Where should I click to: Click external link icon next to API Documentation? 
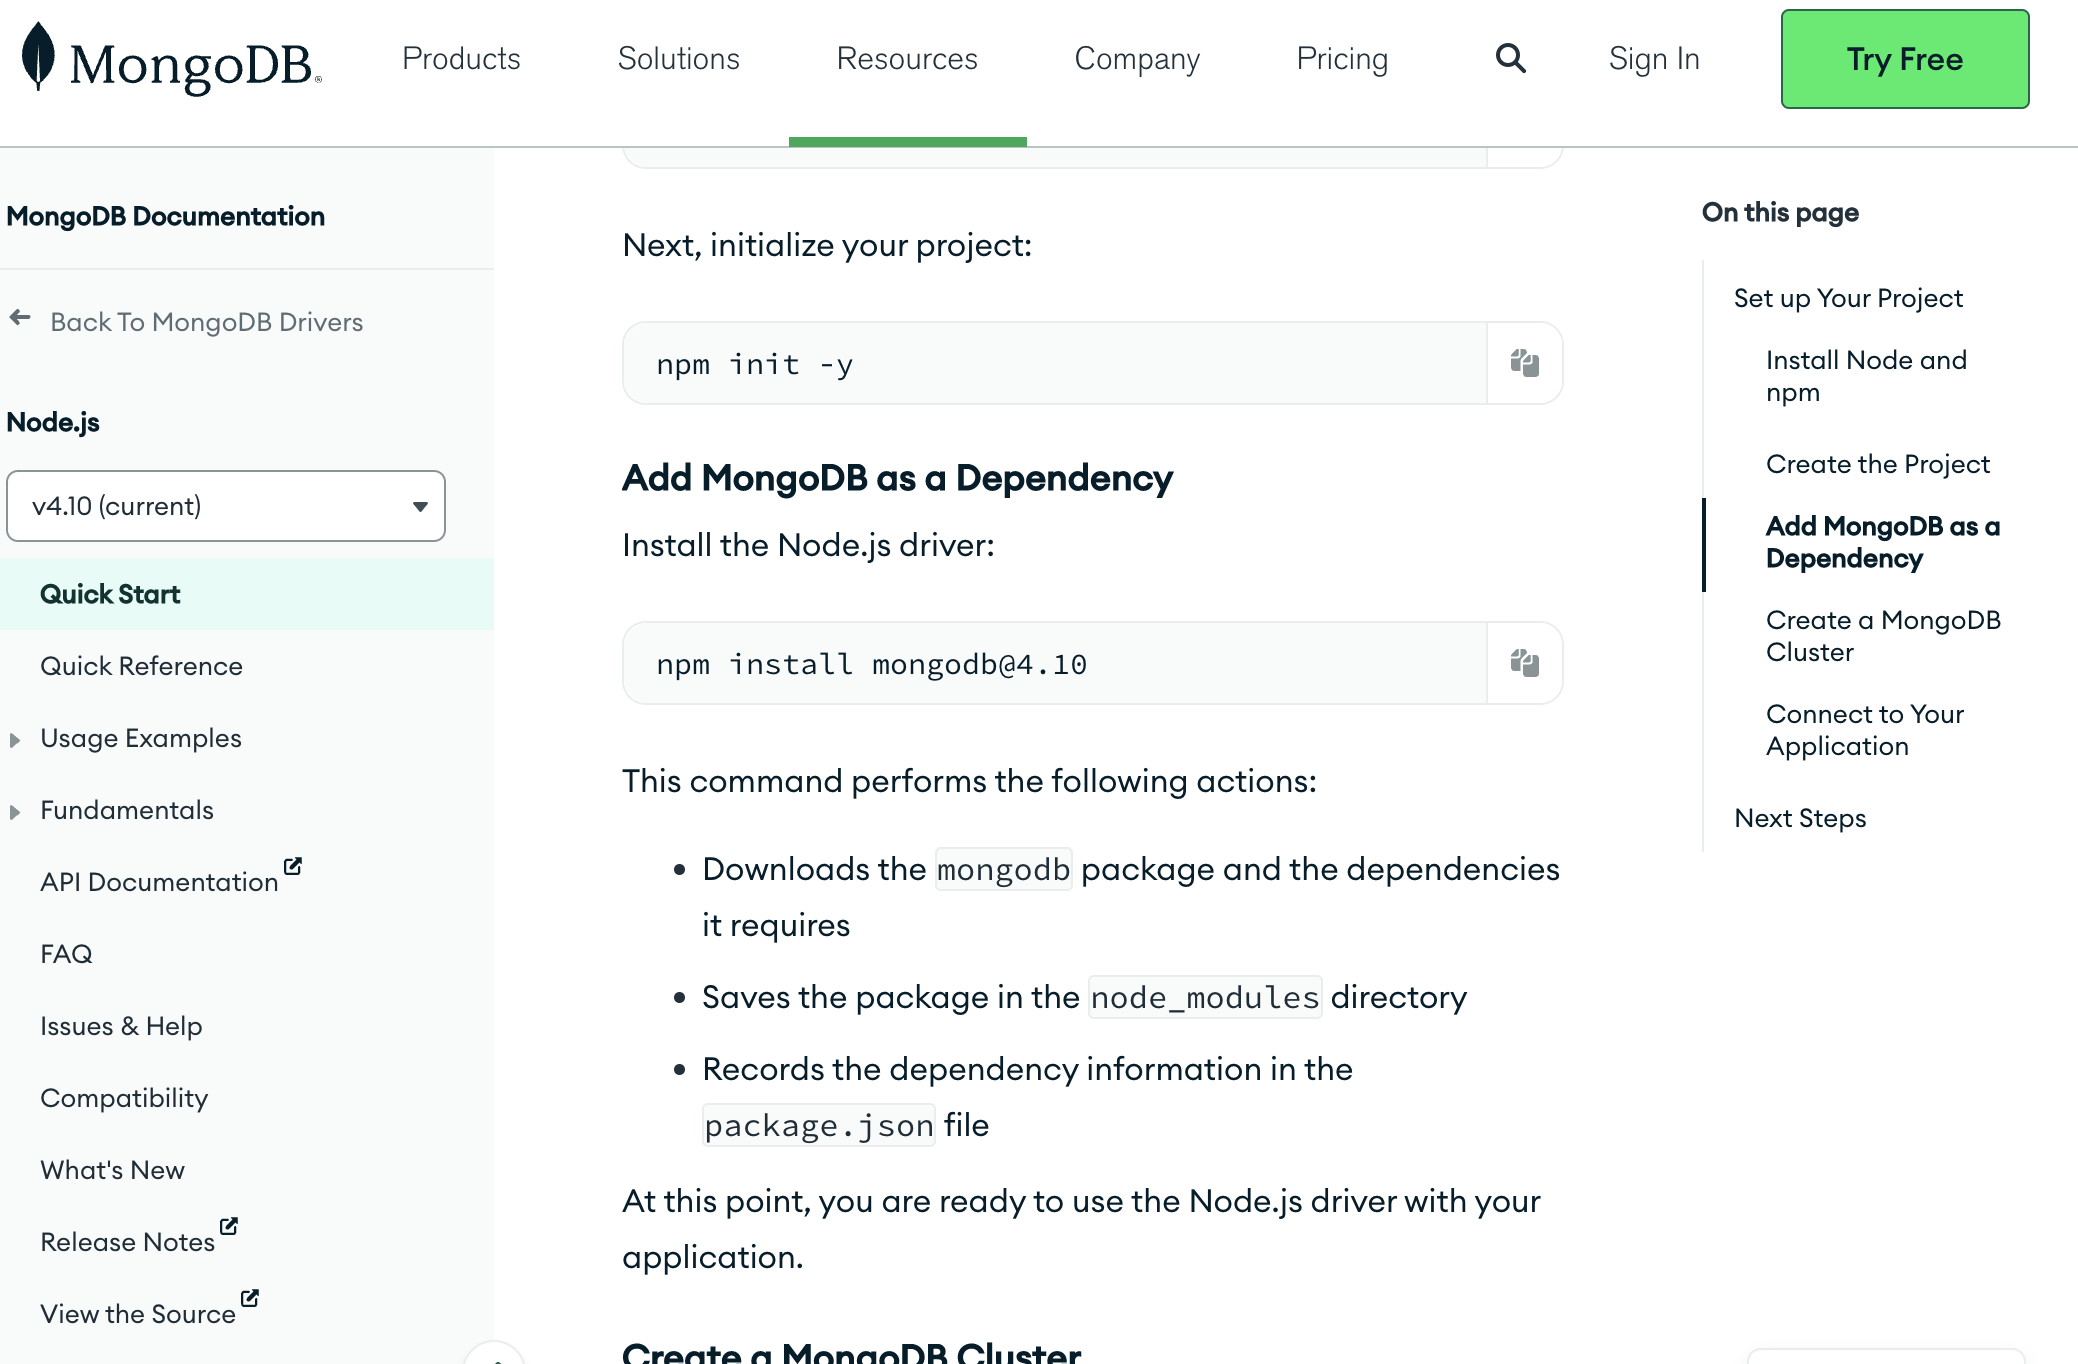293,866
